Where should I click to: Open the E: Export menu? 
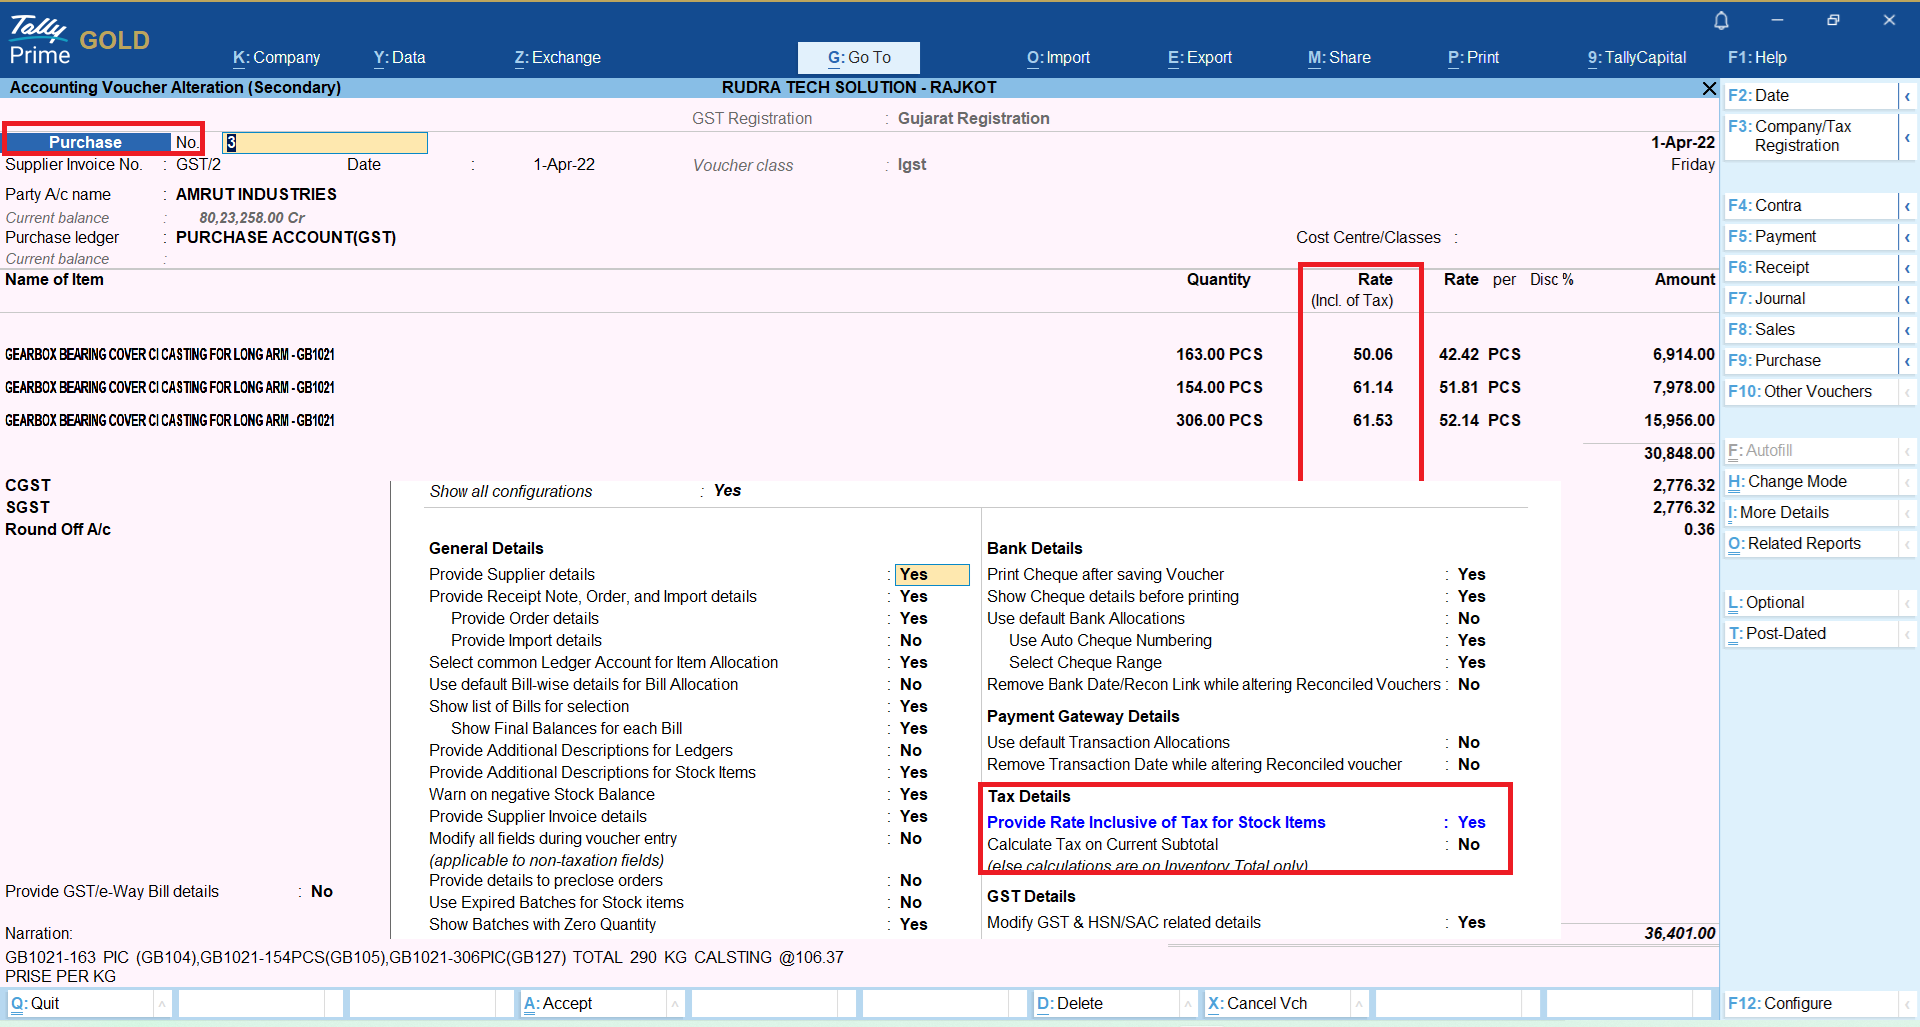1199,58
